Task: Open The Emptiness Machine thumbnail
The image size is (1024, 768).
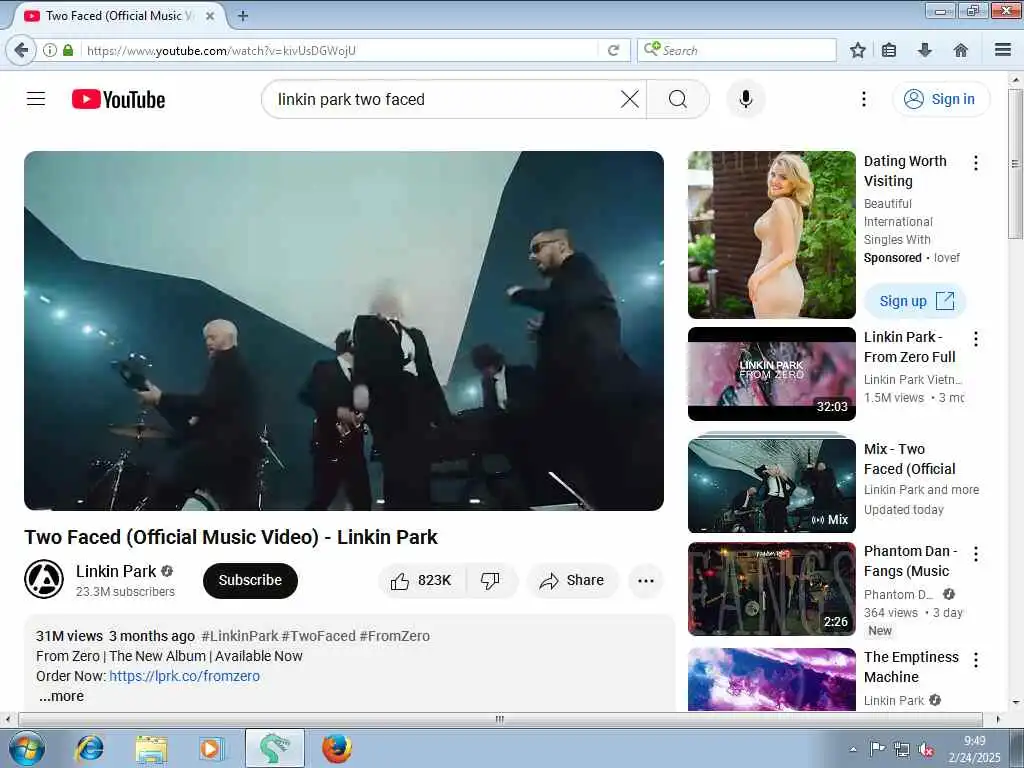Action: click(771, 679)
